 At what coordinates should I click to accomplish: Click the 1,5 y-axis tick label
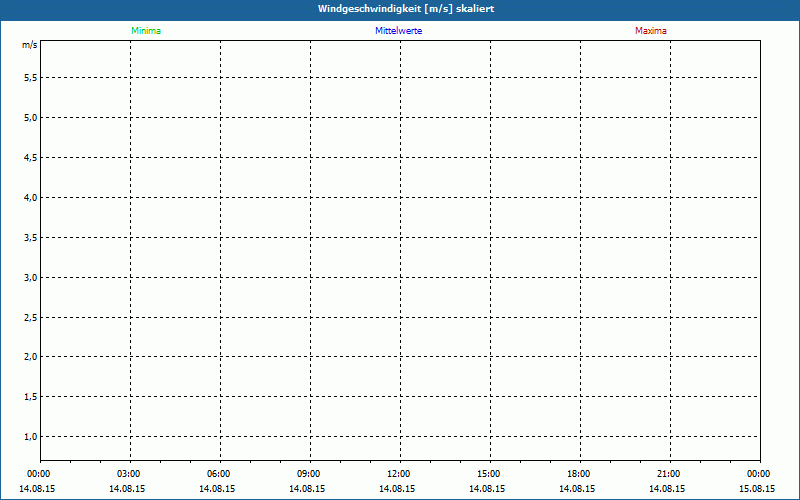(30, 397)
